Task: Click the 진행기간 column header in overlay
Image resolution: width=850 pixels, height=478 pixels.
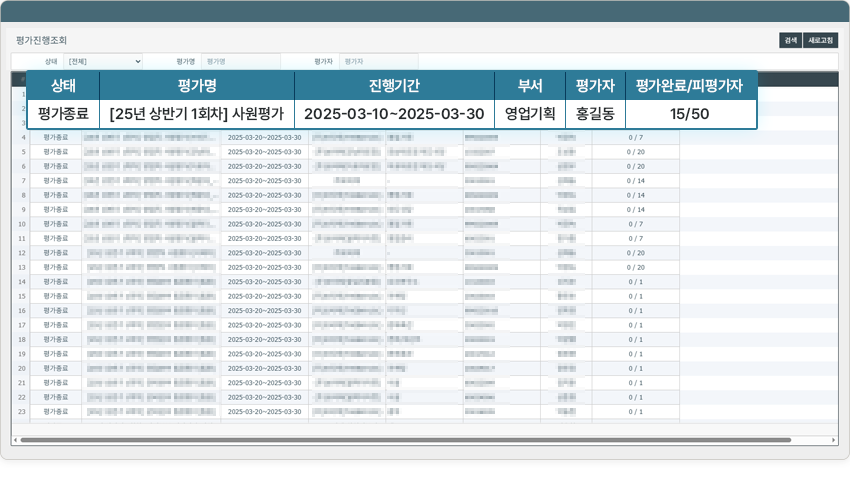Action: (x=394, y=85)
